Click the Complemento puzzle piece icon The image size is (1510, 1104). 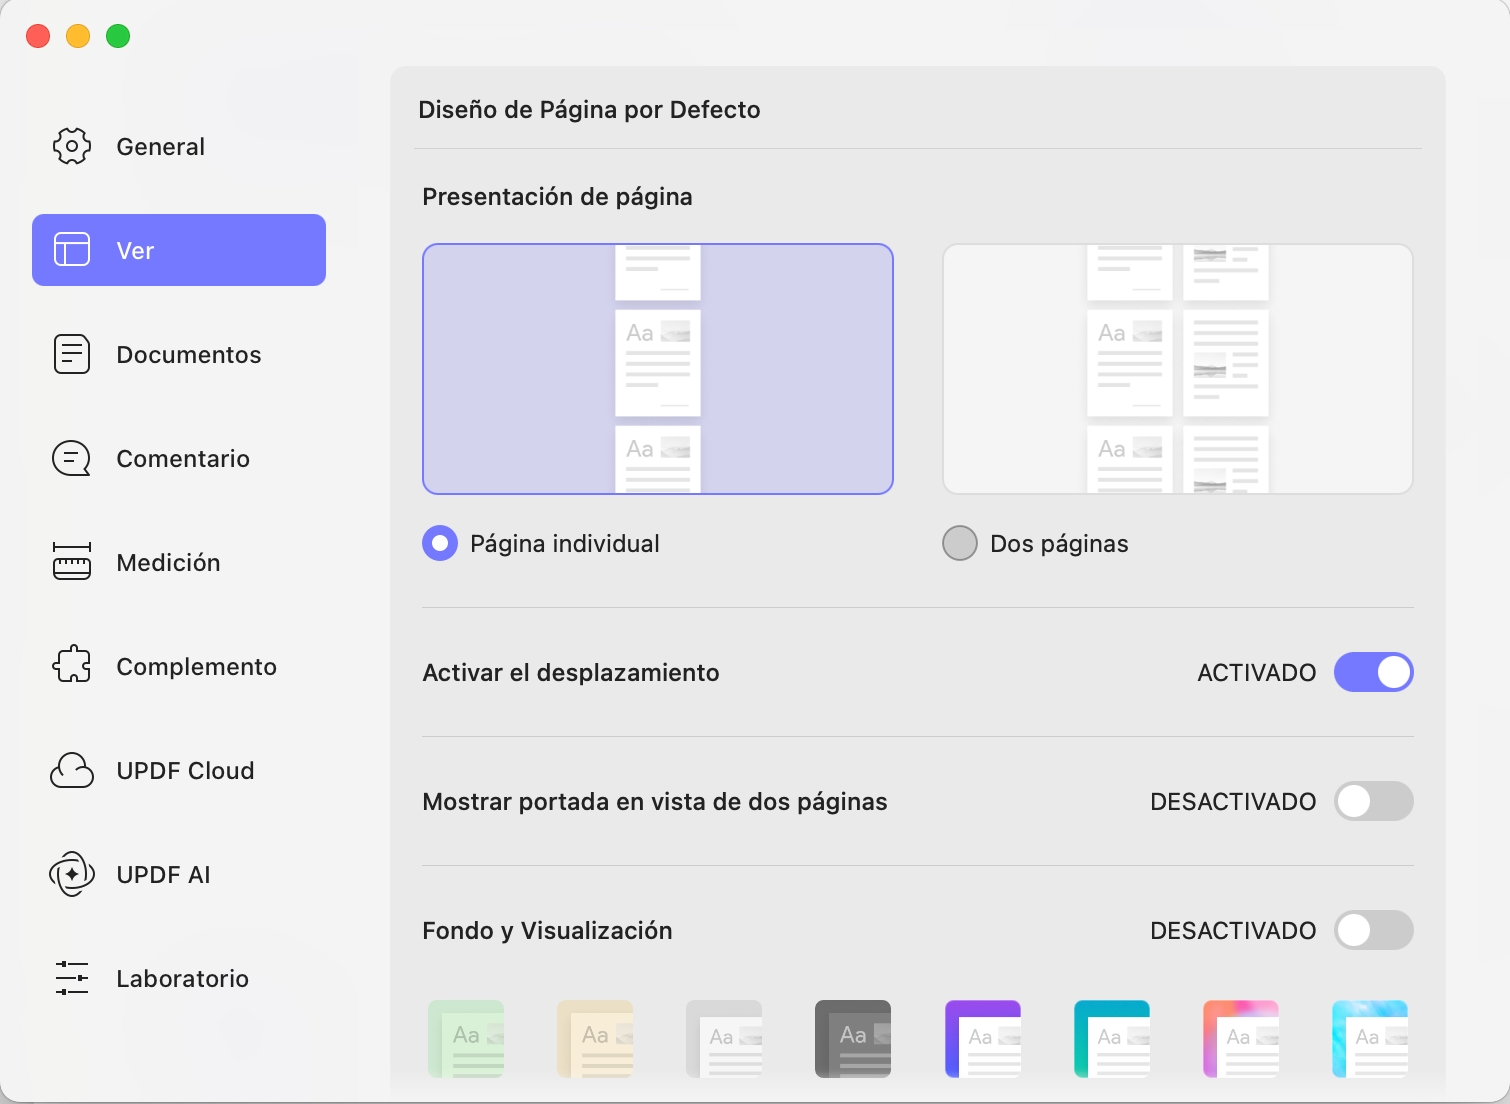pyautogui.click(x=72, y=666)
